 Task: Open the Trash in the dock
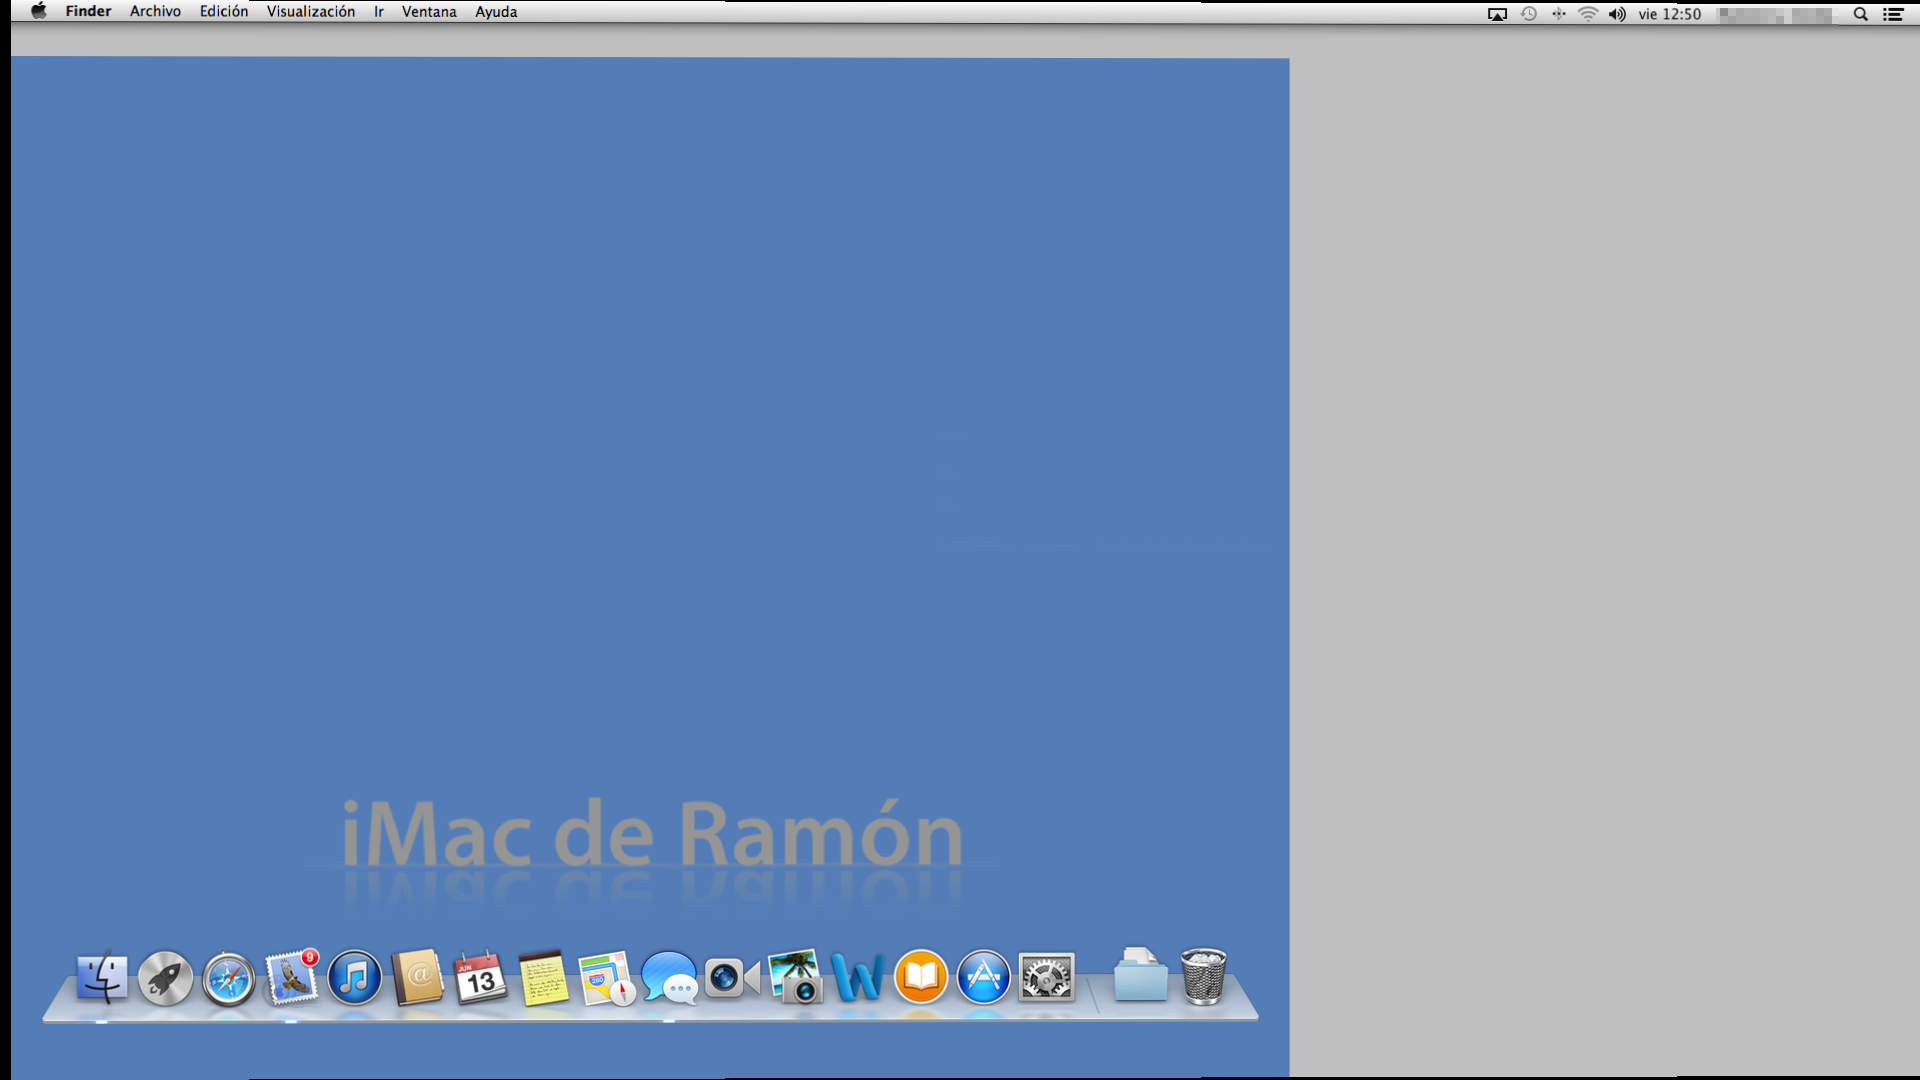click(1203, 976)
